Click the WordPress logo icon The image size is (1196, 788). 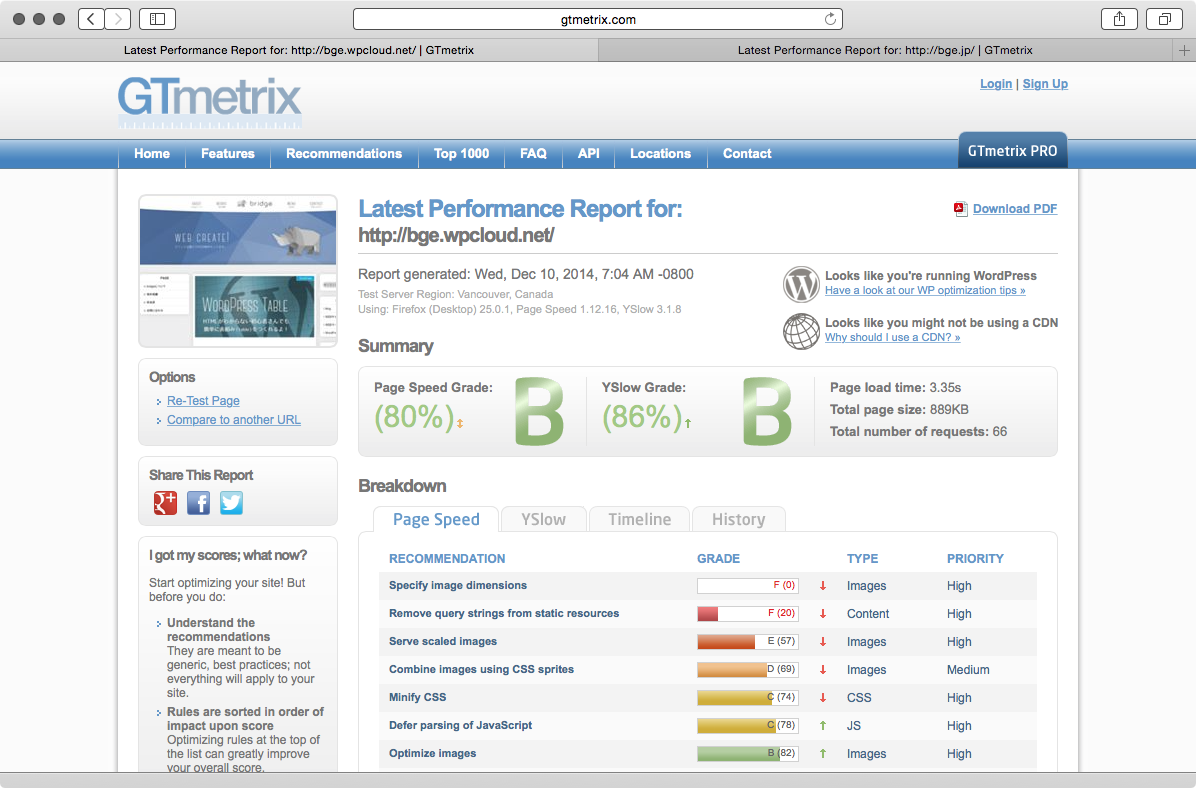coord(801,283)
